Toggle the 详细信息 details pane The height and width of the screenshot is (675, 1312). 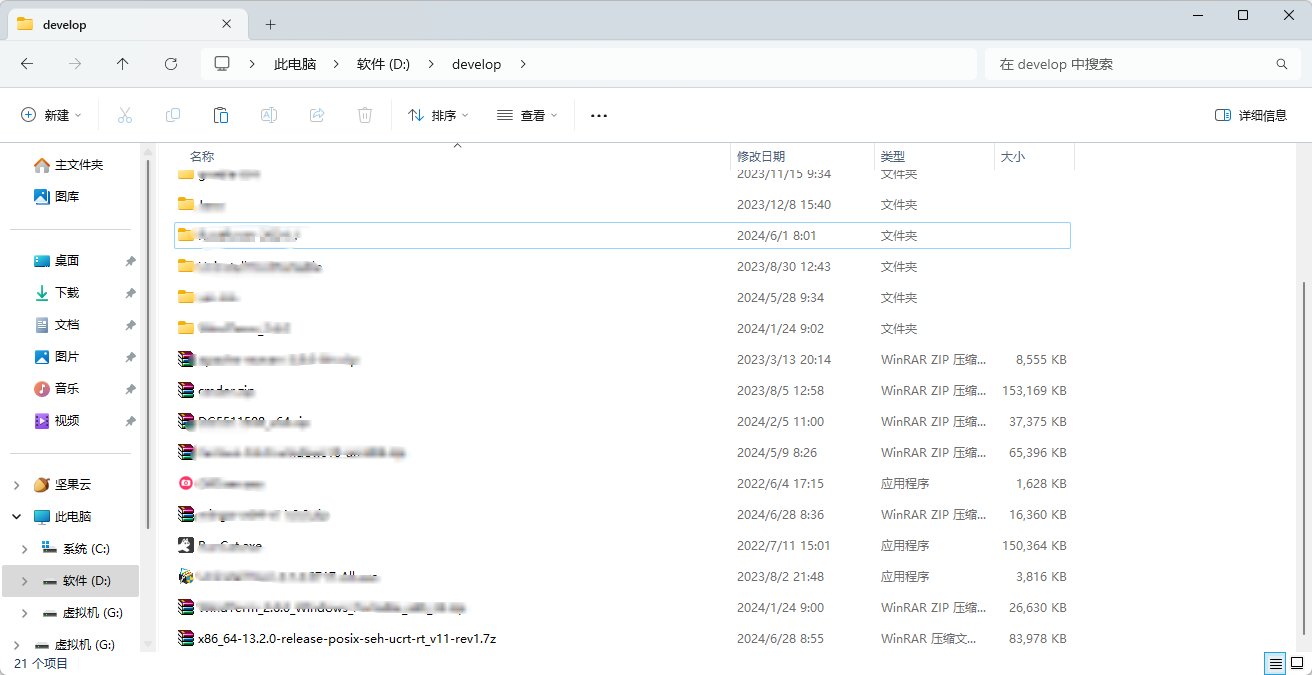click(x=1250, y=115)
